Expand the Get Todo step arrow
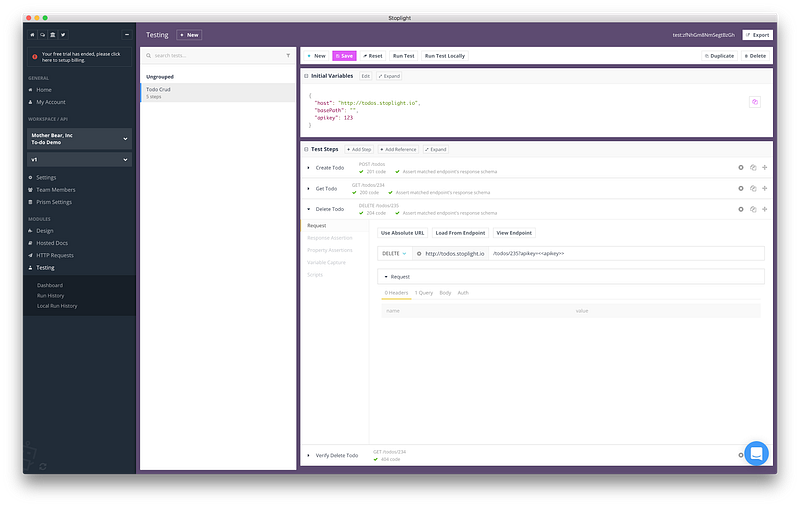800x507 pixels. [308, 189]
